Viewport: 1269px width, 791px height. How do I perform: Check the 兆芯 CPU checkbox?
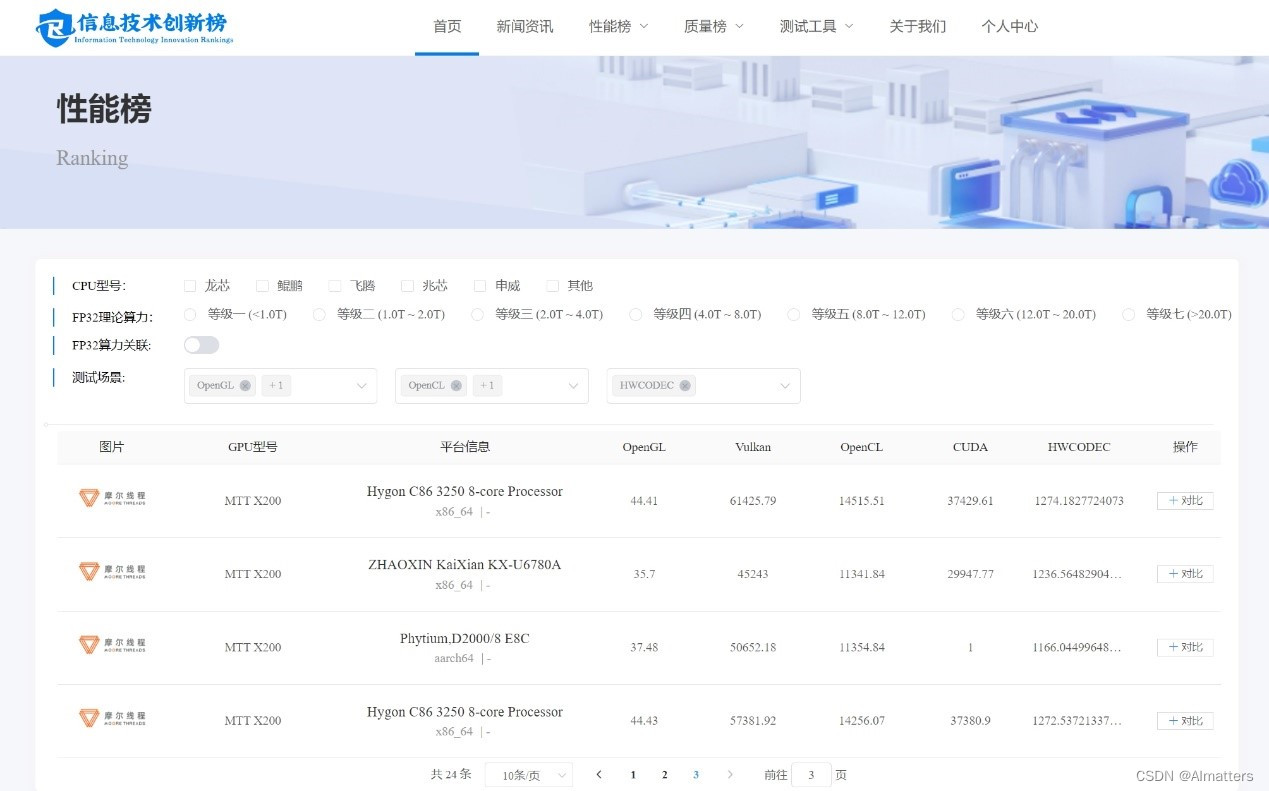407,286
